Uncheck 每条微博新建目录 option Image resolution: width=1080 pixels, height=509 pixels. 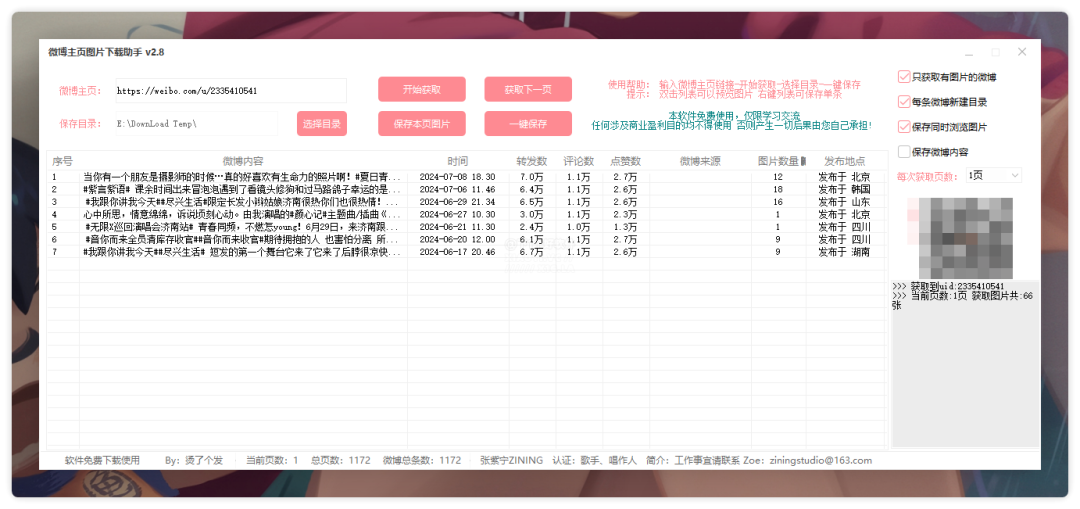pos(904,102)
